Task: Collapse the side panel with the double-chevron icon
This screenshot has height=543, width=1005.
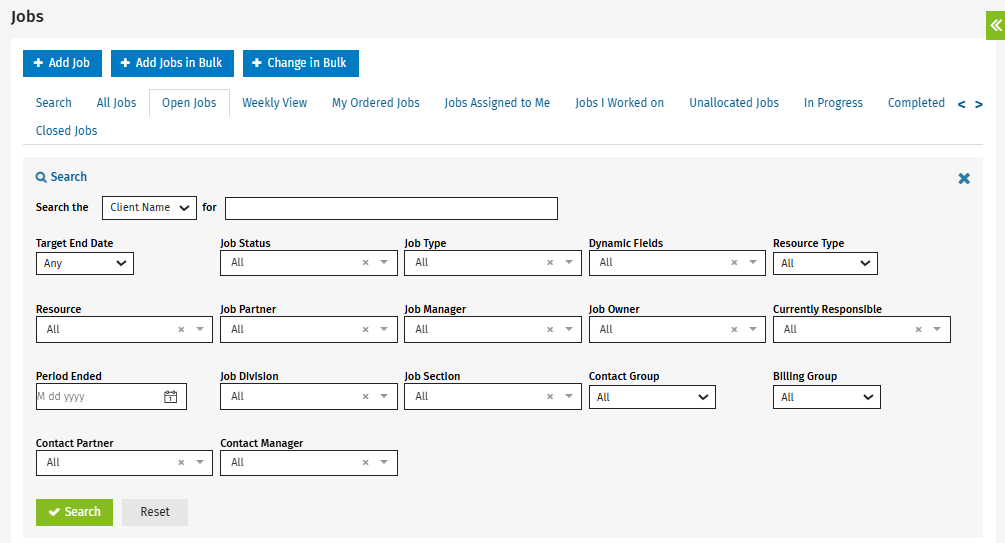Action: click(995, 26)
